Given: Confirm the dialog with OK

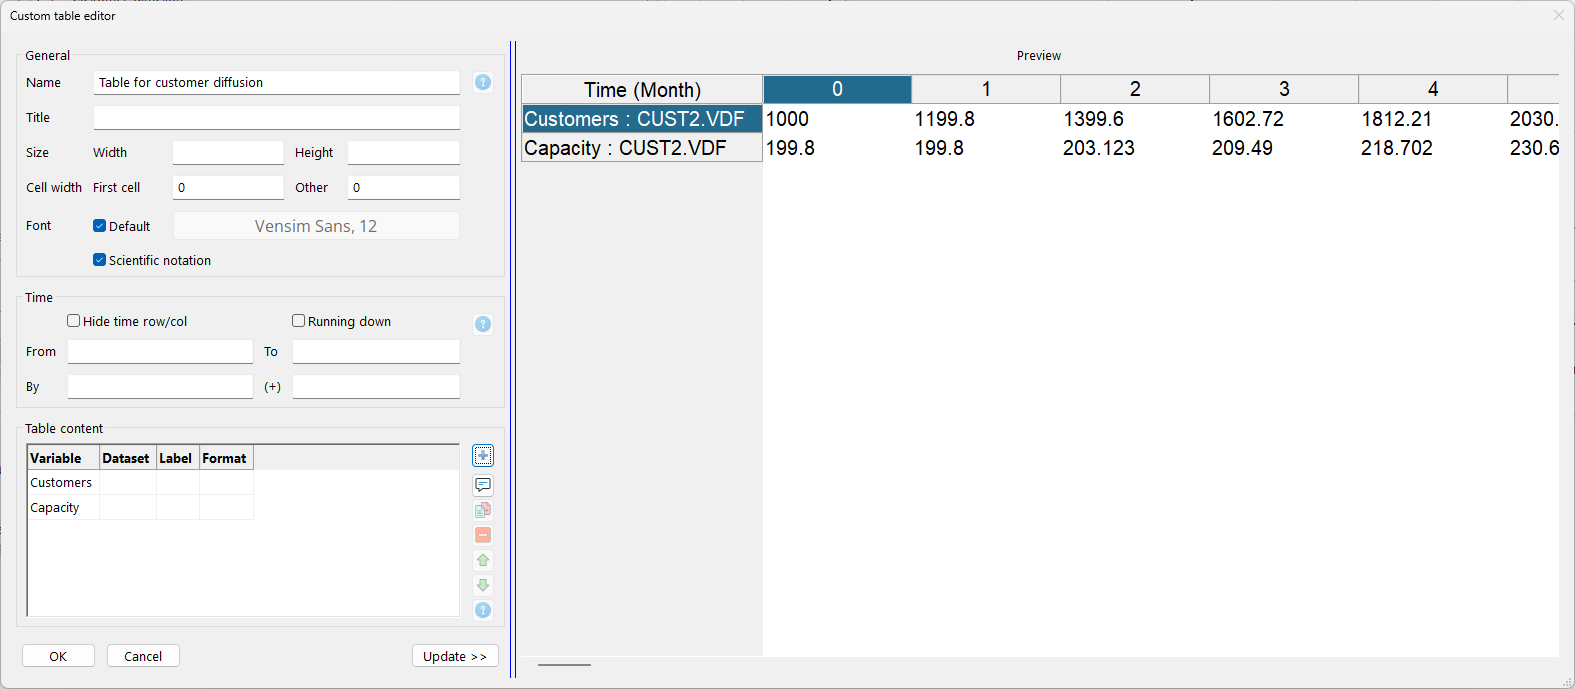Looking at the screenshot, I should [x=58, y=656].
